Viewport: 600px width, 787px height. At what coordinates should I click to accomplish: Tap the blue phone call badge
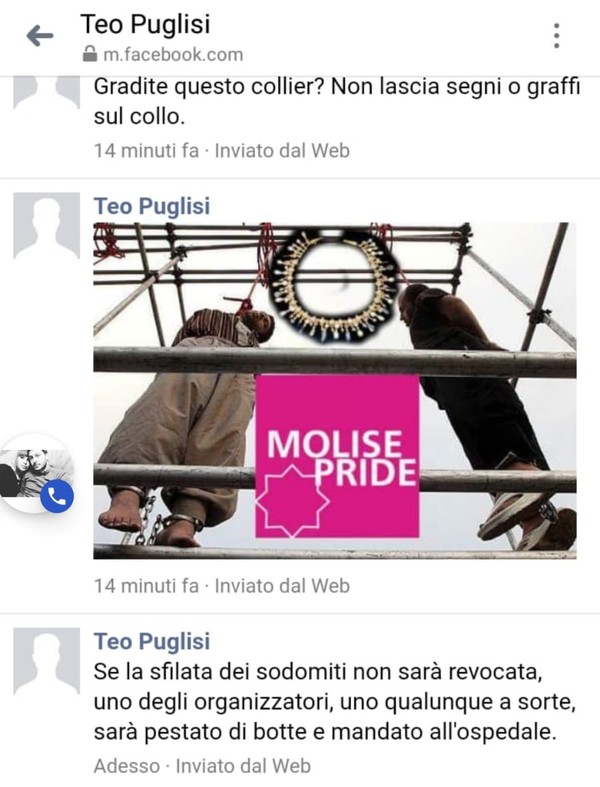[x=57, y=496]
